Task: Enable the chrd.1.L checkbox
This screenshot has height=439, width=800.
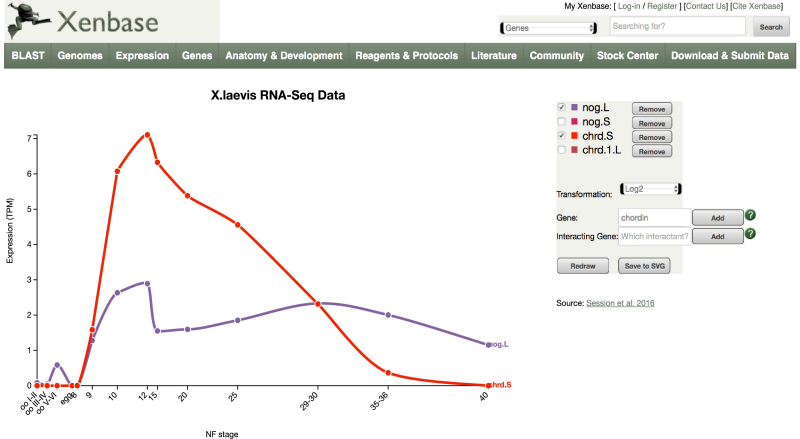Action: point(561,150)
